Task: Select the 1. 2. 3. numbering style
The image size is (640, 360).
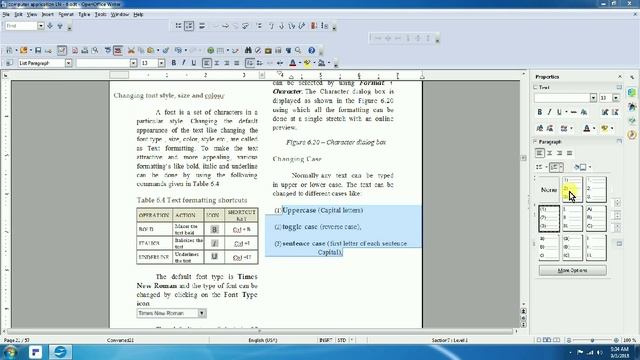Action: pos(596,190)
